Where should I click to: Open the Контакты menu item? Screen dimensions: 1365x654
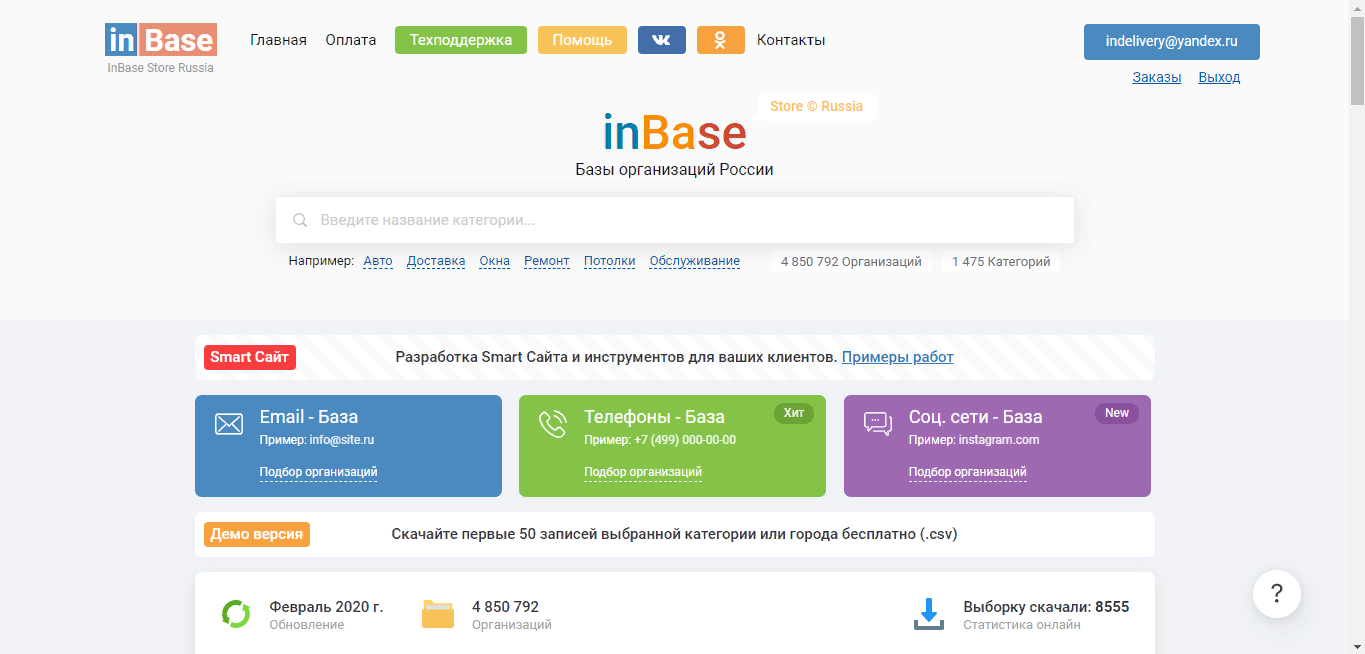pyautogui.click(x=791, y=40)
